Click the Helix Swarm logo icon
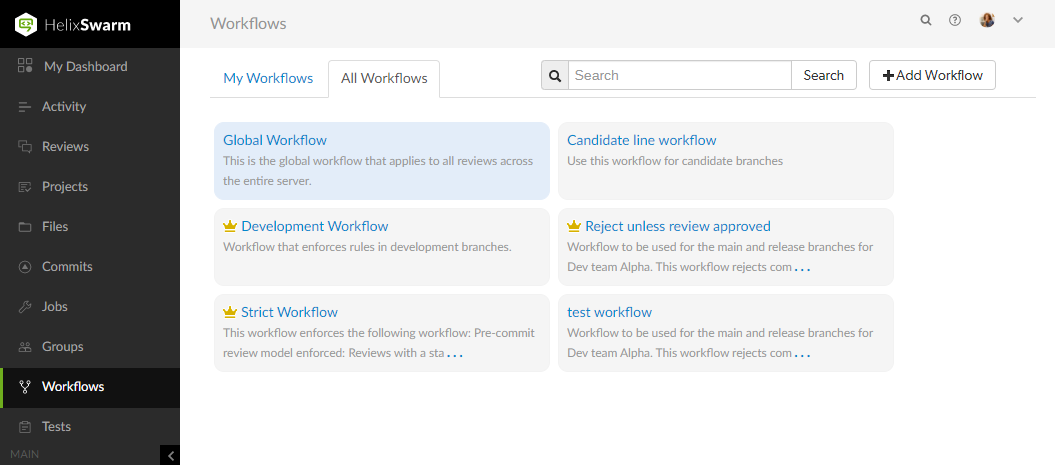Screen dimensions: 1055x465 coord(26,24)
